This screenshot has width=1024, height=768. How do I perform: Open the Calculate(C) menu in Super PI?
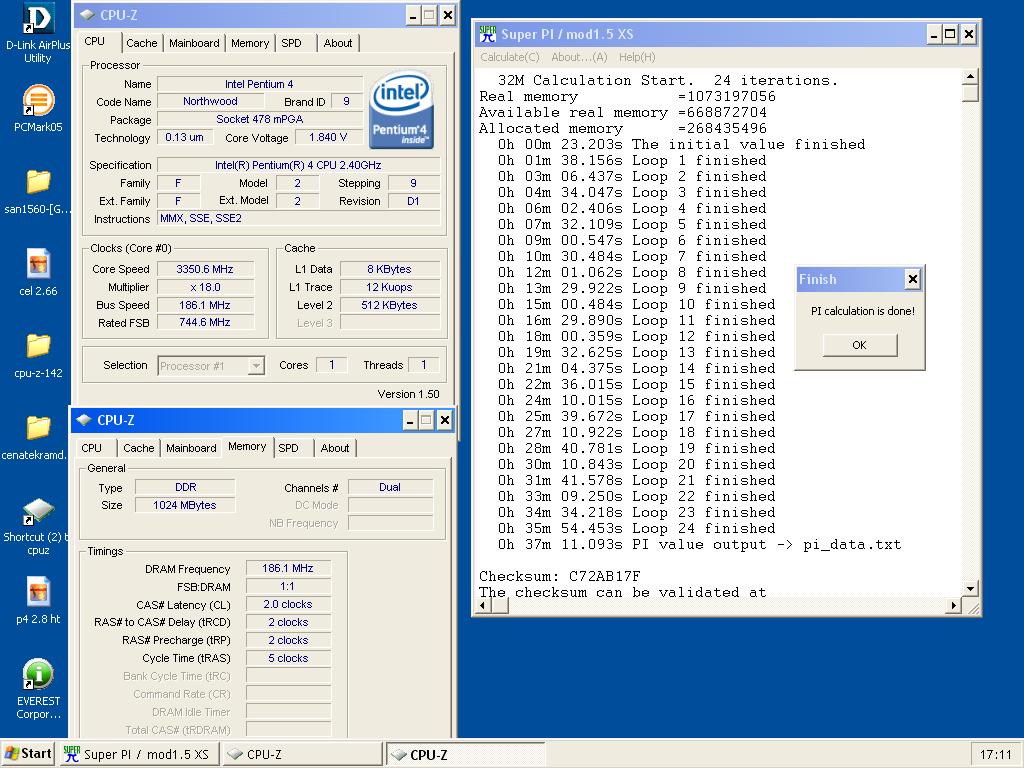510,57
